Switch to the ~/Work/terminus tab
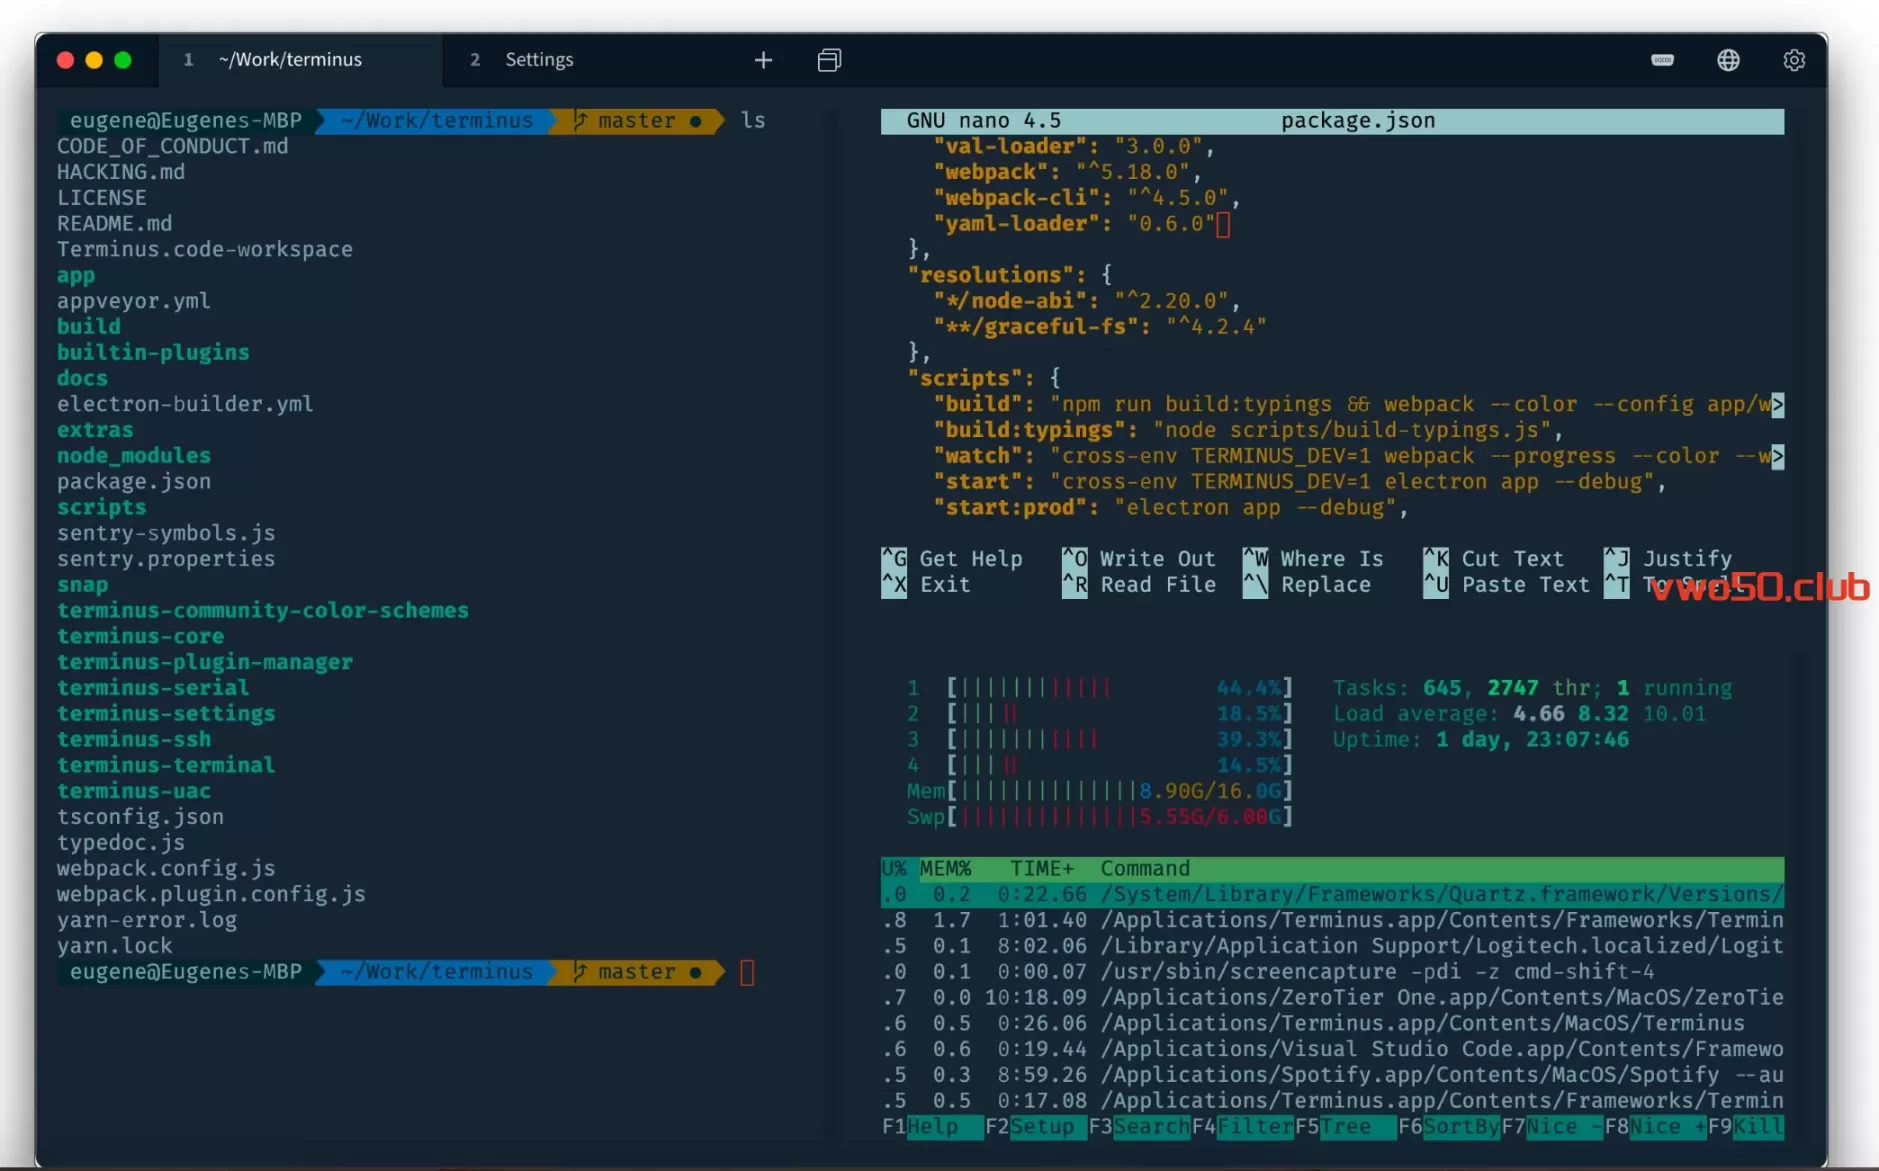Image resolution: width=1879 pixels, height=1171 pixels. coord(290,60)
